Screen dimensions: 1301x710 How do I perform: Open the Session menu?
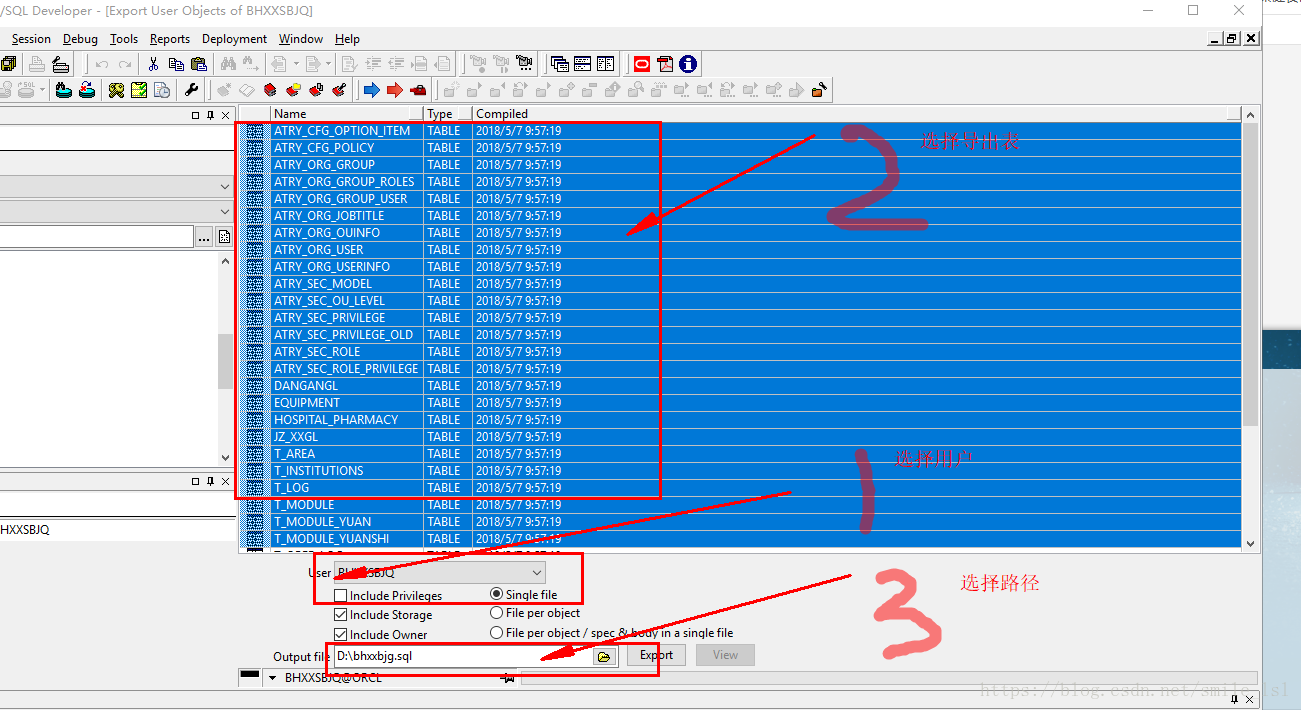pyautogui.click(x=31, y=39)
